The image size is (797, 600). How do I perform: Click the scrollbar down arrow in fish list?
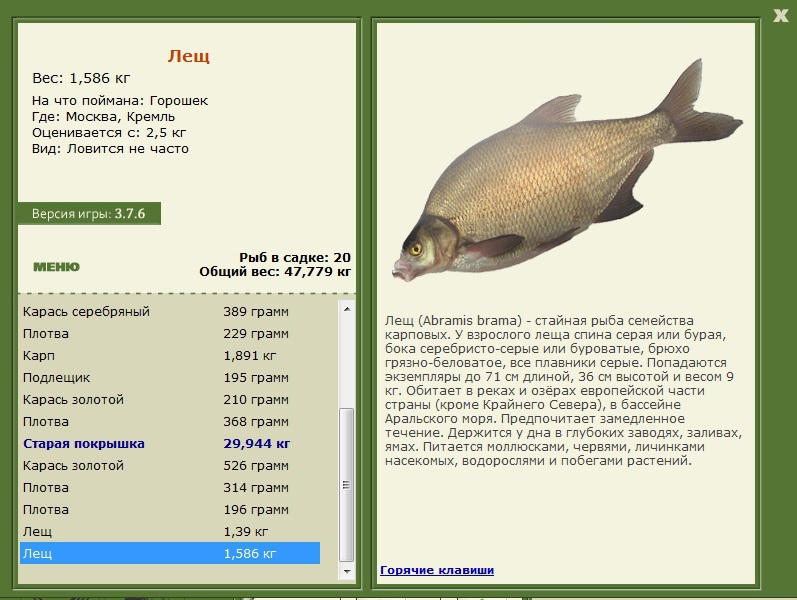347,572
